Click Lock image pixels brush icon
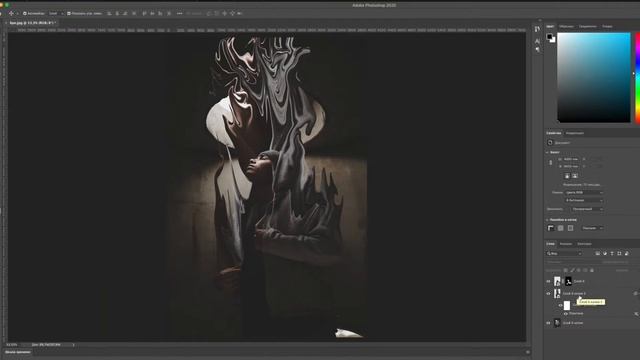 point(572,270)
